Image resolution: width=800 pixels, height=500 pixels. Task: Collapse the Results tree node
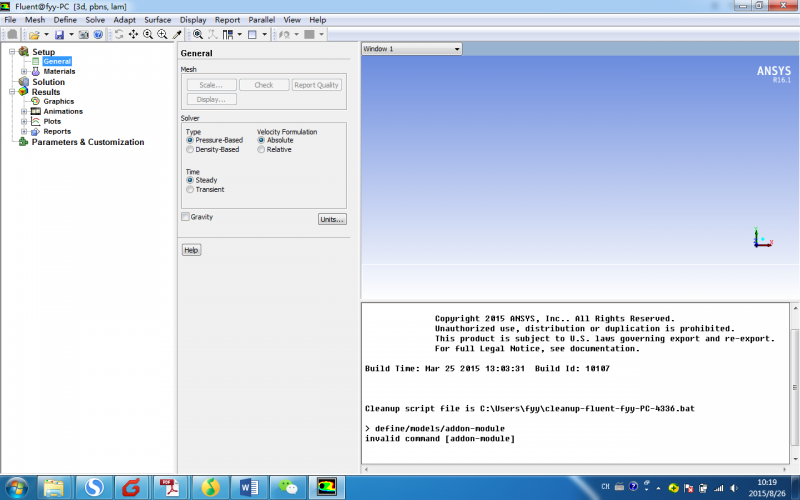(12, 92)
